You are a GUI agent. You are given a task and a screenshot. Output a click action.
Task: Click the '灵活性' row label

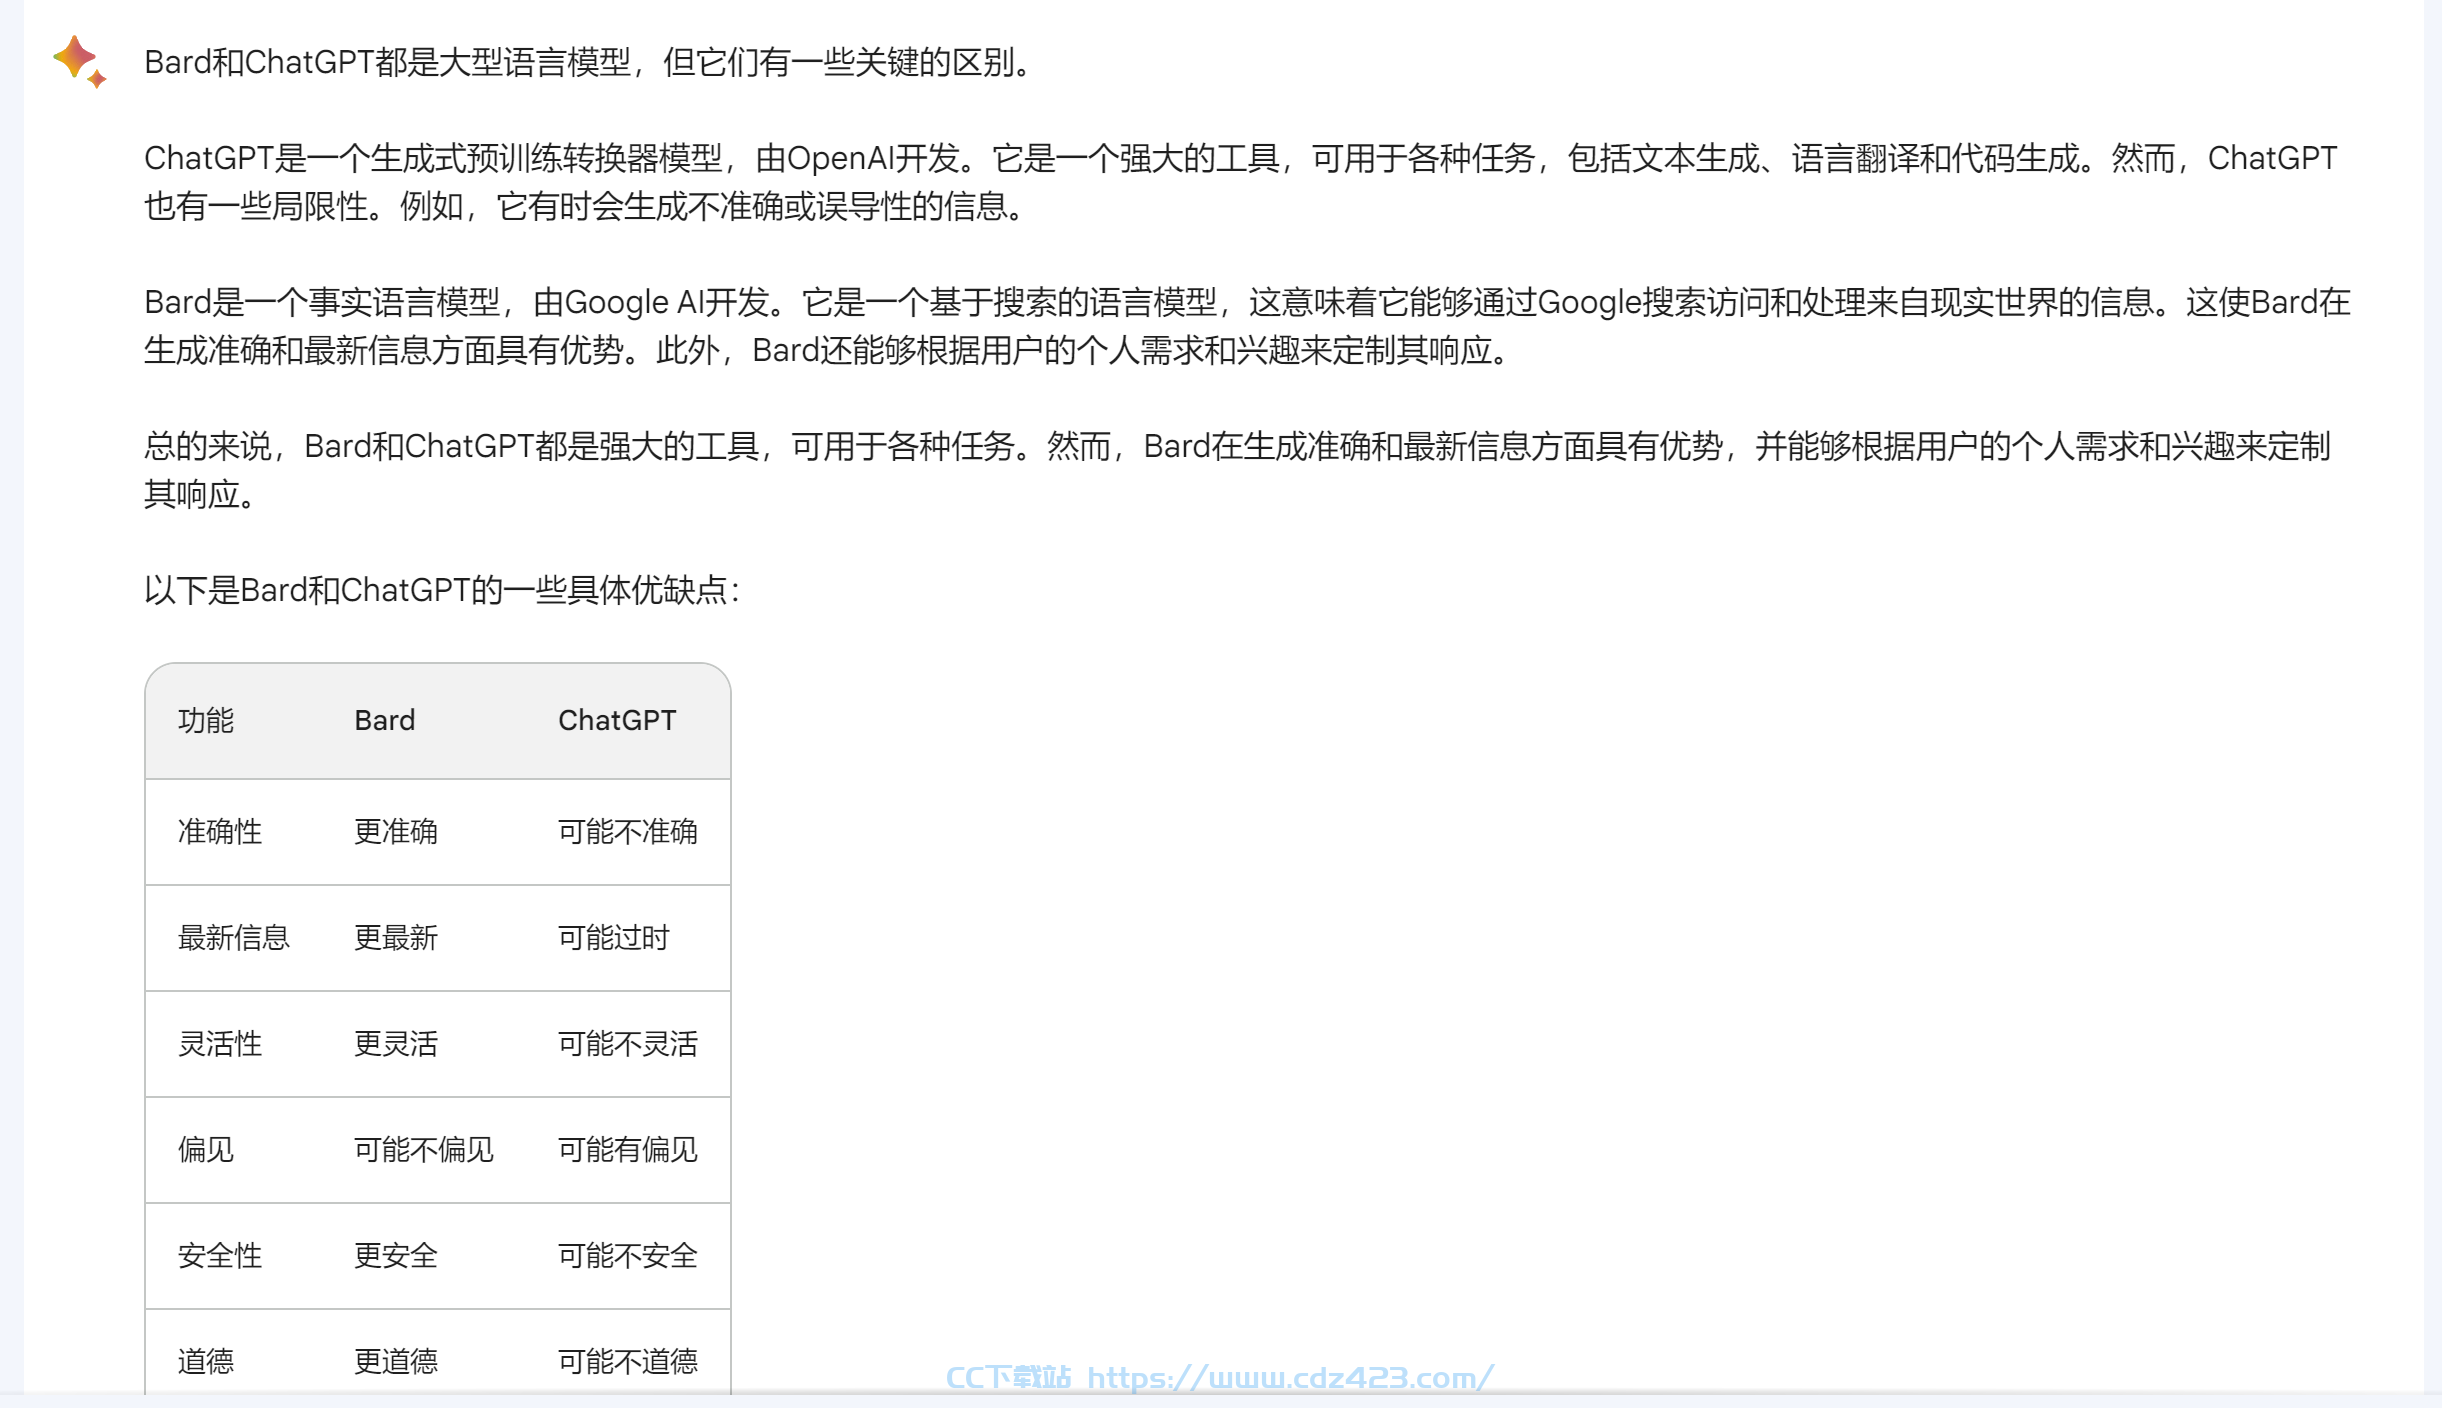220,1043
